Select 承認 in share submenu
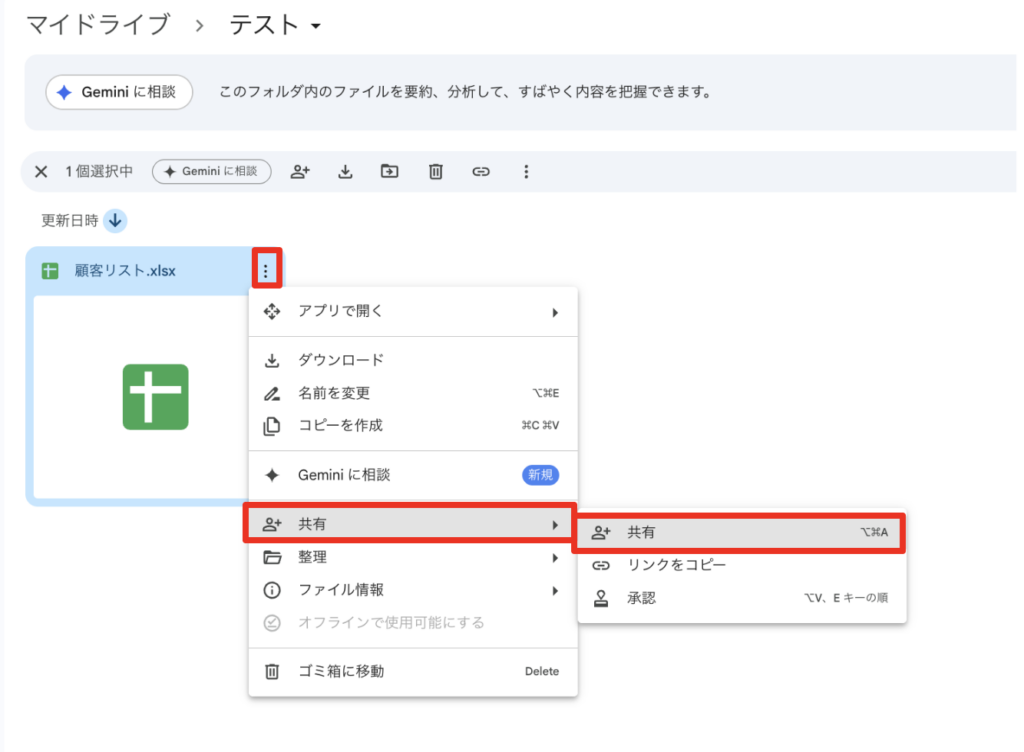1024x752 pixels. [x=742, y=598]
